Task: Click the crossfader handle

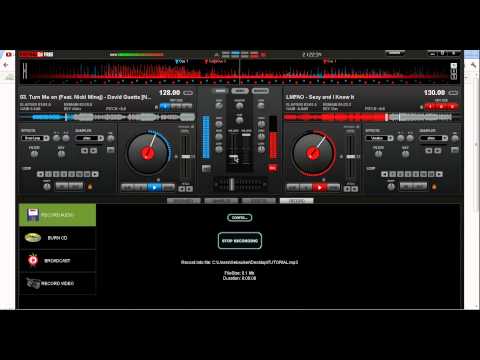Action: (x=232, y=184)
